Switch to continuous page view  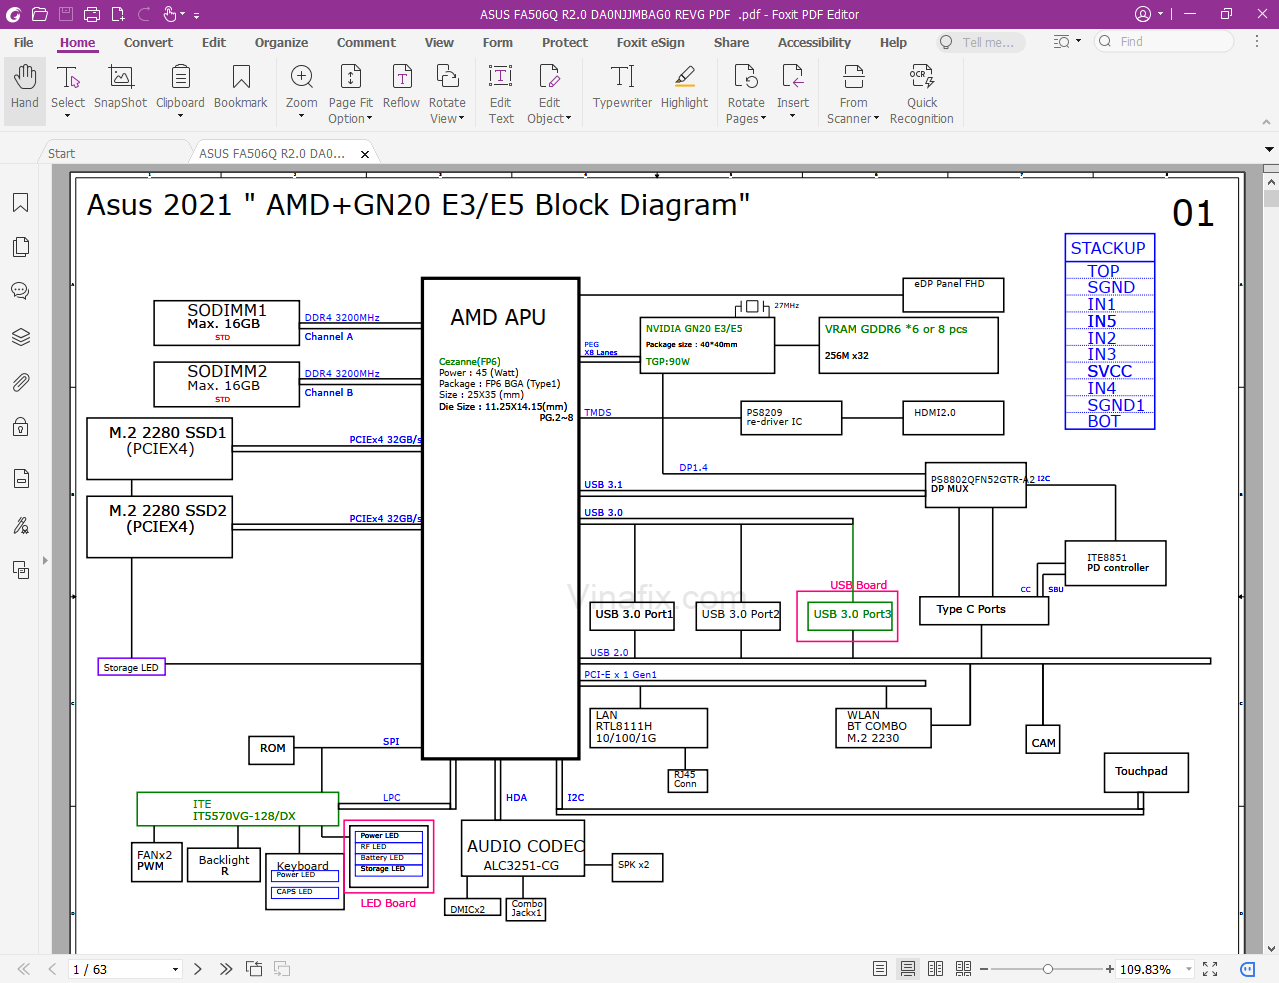(x=908, y=969)
